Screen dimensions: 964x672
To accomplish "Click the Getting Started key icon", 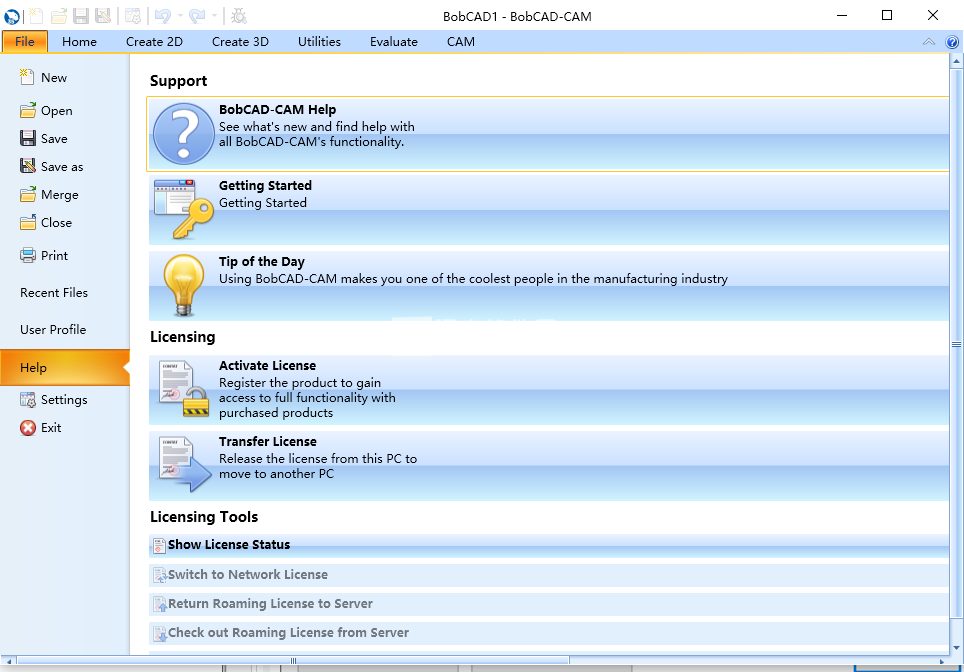I will [183, 209].
